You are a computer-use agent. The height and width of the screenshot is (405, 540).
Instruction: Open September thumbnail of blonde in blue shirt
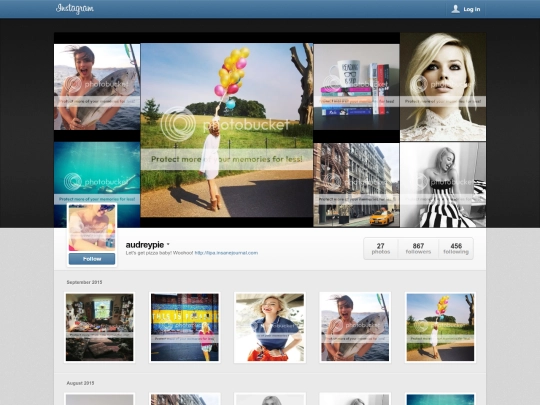(x=270, y=327)
